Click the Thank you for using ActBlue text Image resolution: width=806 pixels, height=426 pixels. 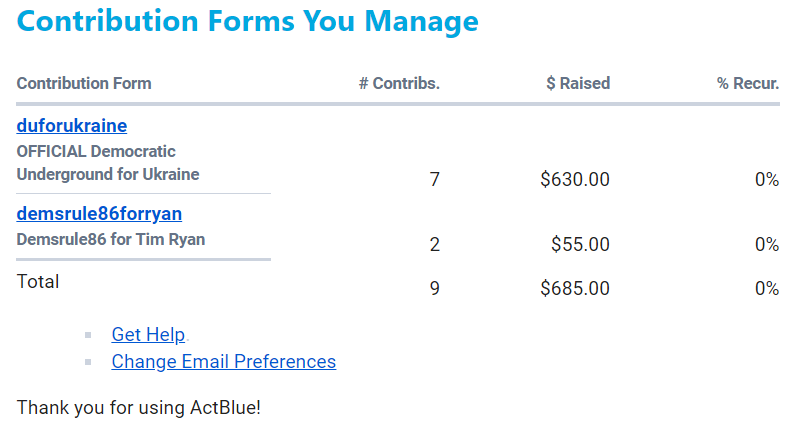click(139, 407)
